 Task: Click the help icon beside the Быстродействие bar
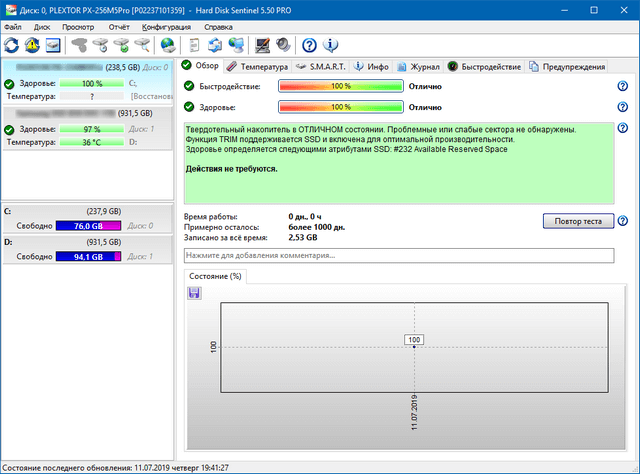tap(622, 87)
